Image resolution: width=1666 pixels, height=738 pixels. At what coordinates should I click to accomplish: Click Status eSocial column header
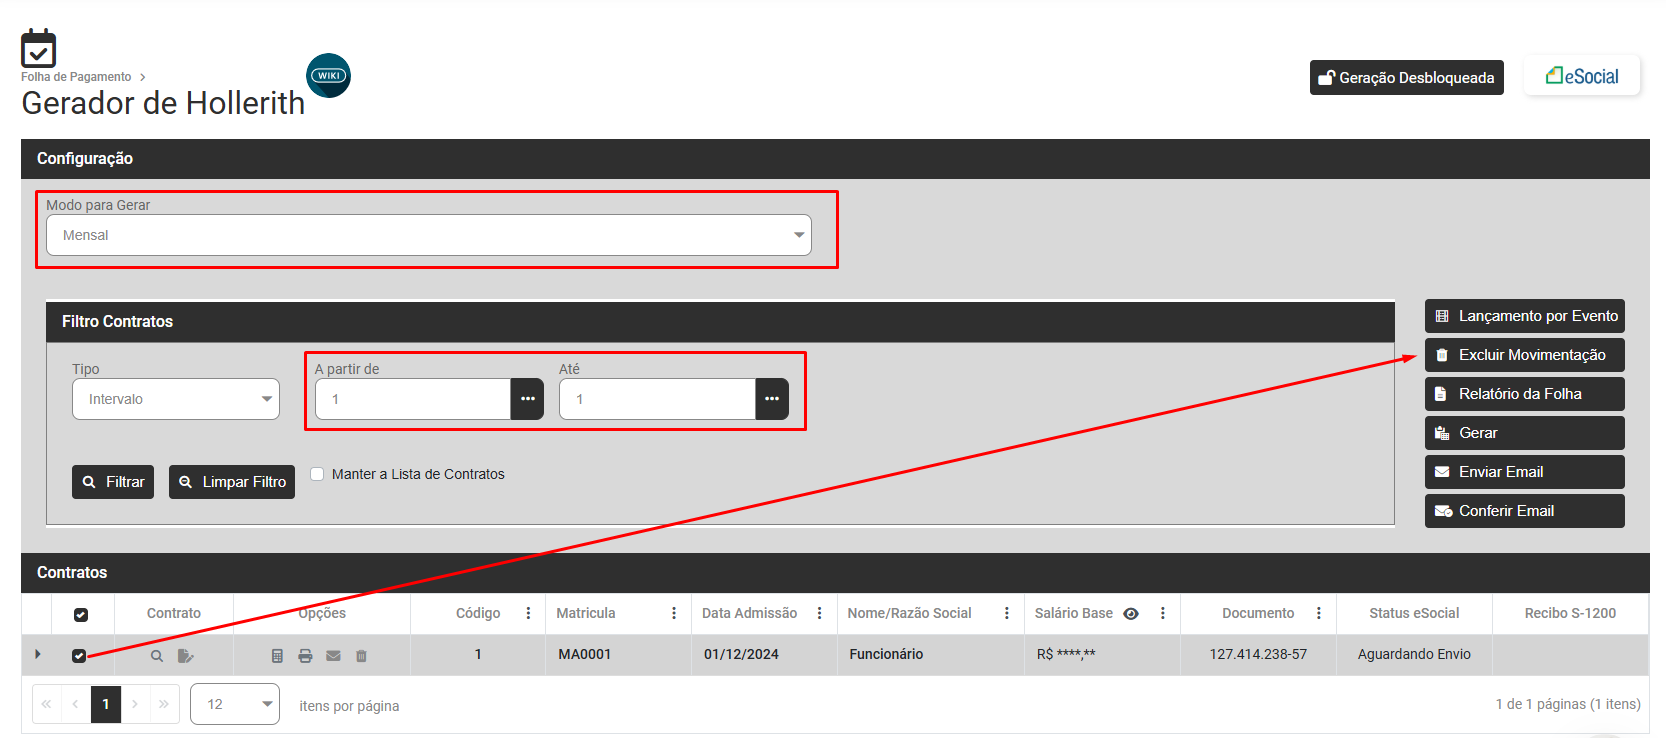[1414, 613]
